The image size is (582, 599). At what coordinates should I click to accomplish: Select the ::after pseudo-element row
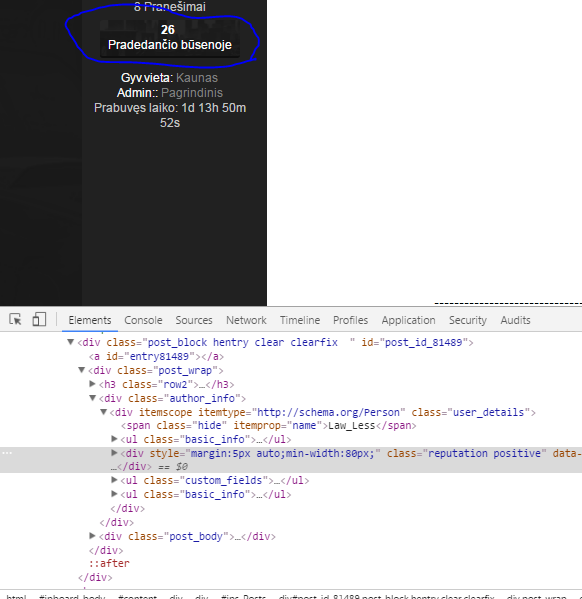click(109, 563)
